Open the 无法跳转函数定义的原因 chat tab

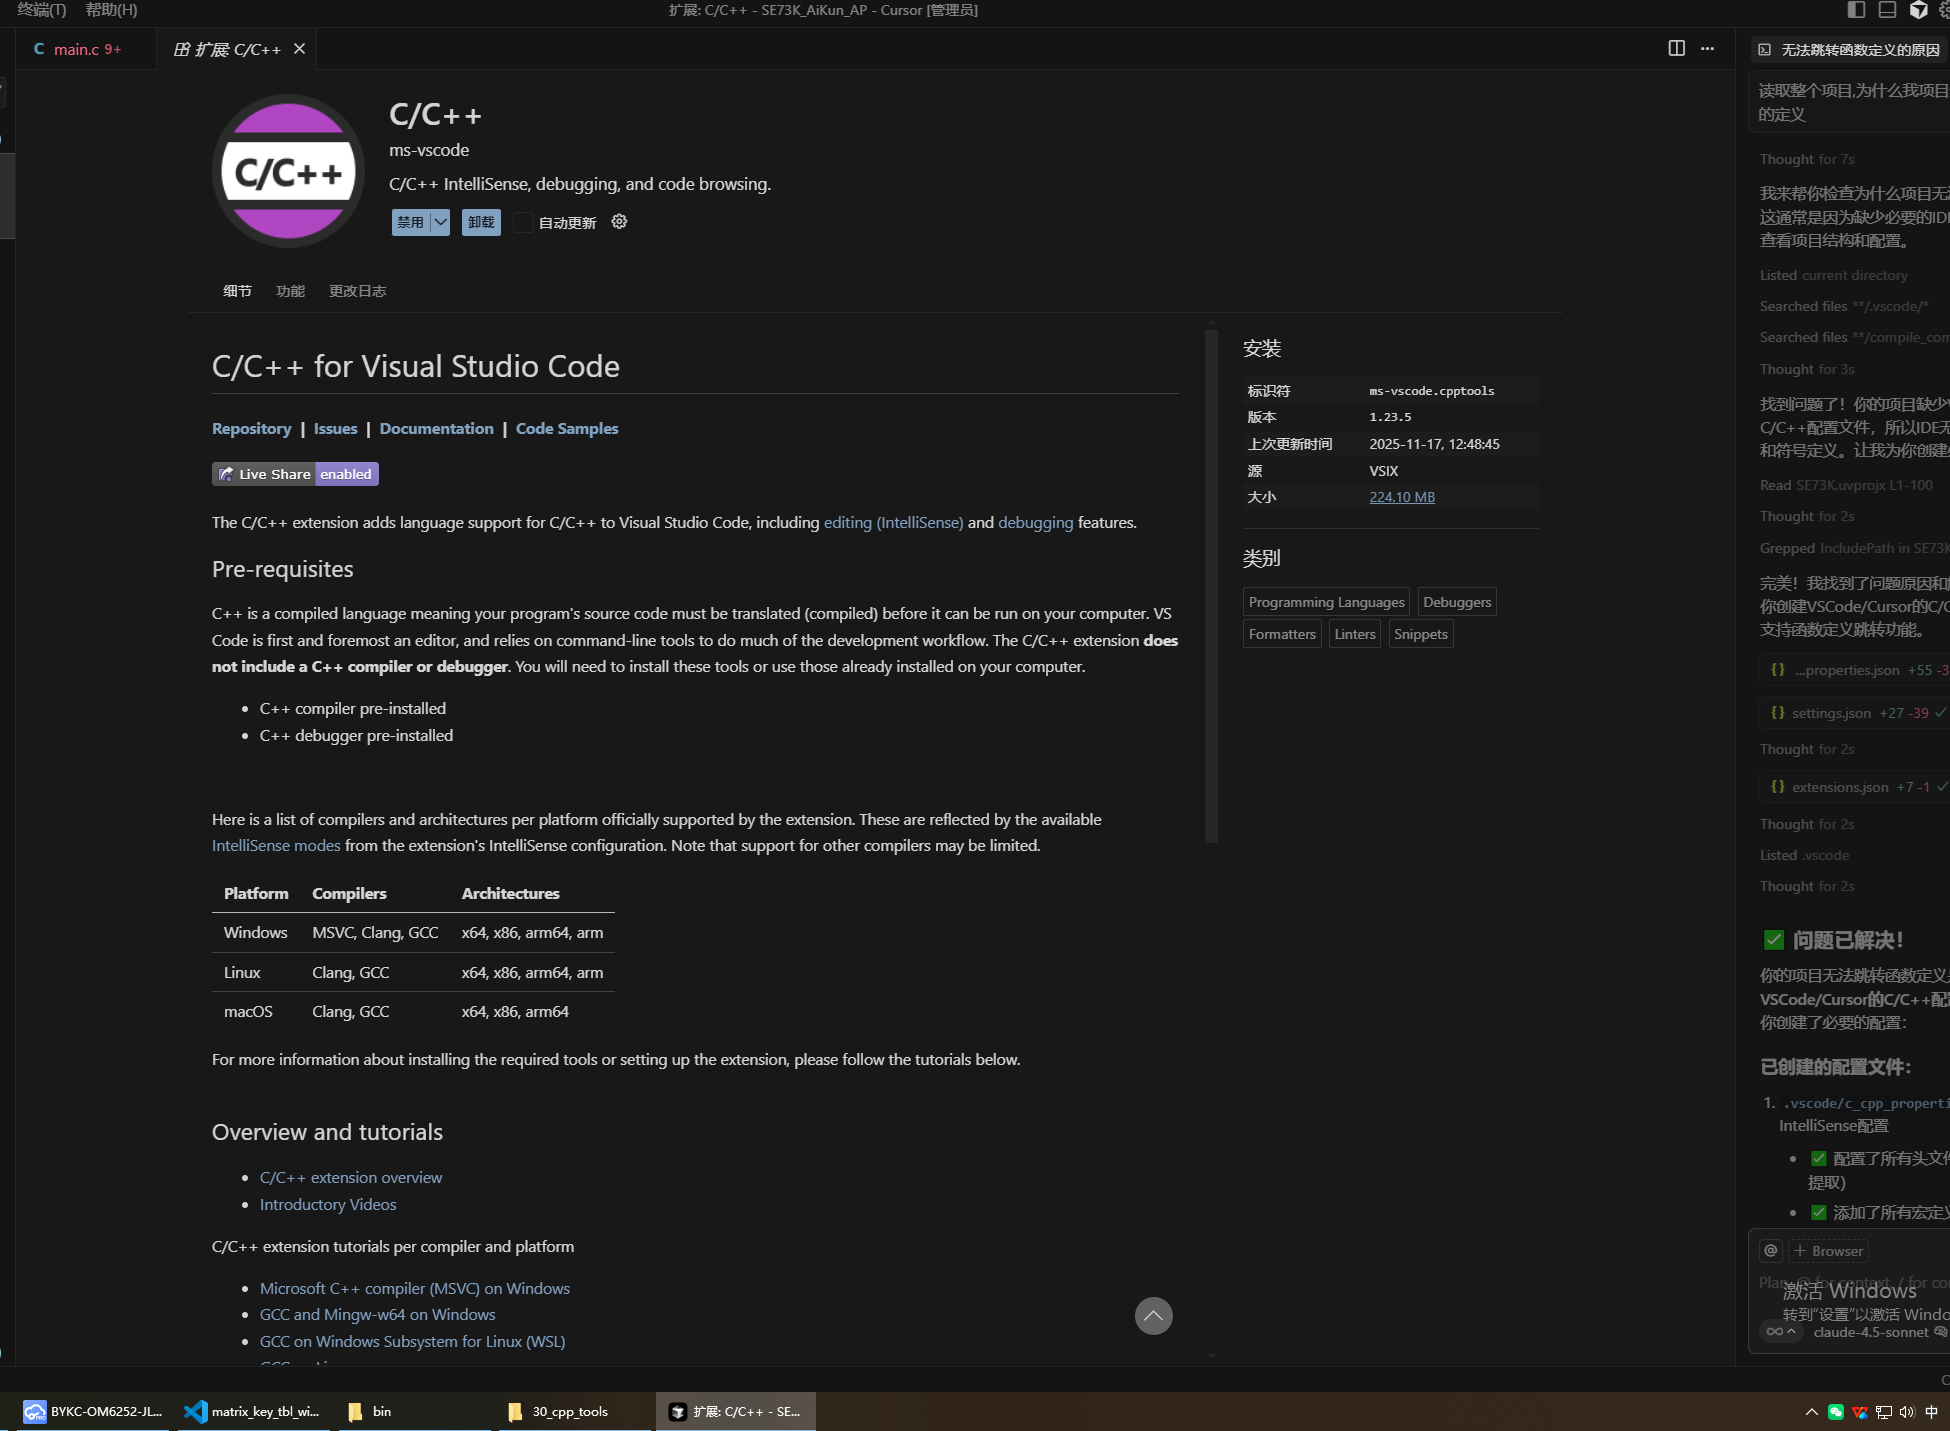(x=1851, y=49)
